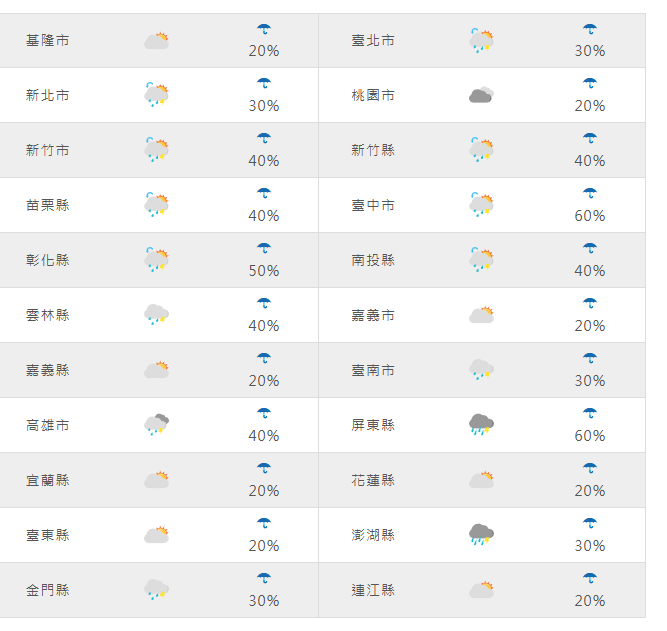
Task: Click the rain cloud icon for 澎湖縣
Action: point(482,535)
